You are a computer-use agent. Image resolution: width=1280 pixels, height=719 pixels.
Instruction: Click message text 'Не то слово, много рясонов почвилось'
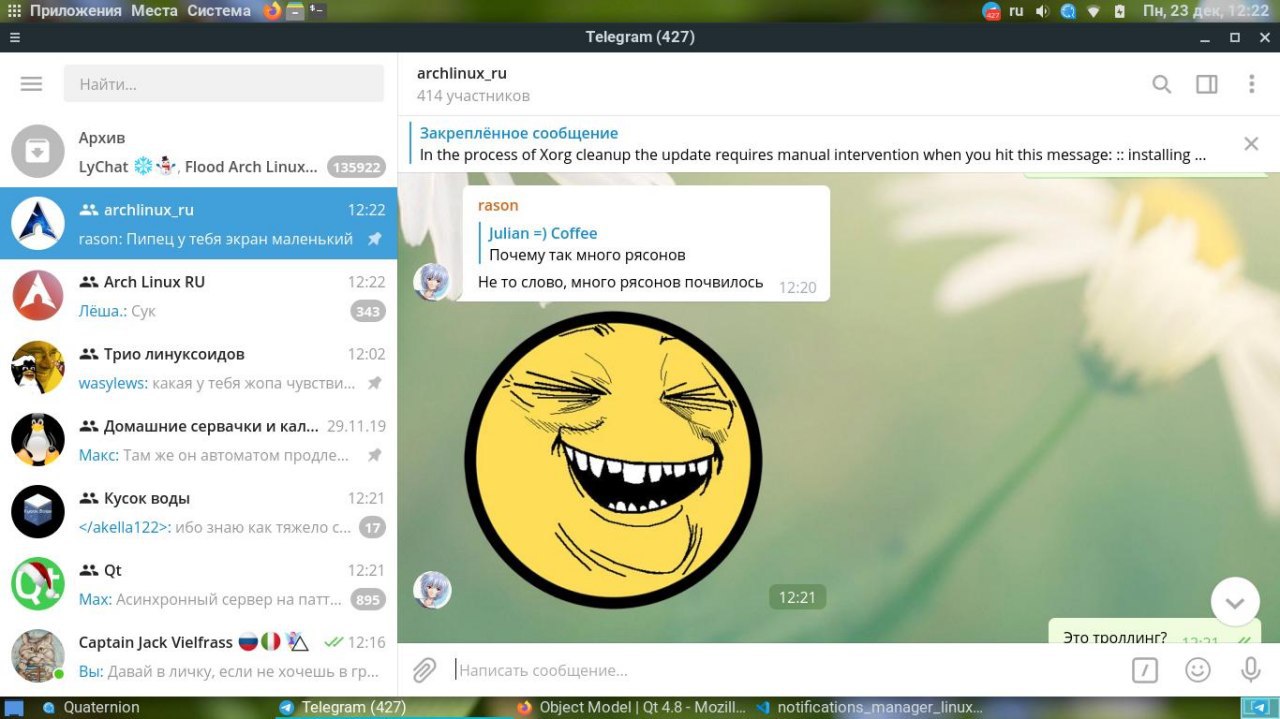coord(620,282)
